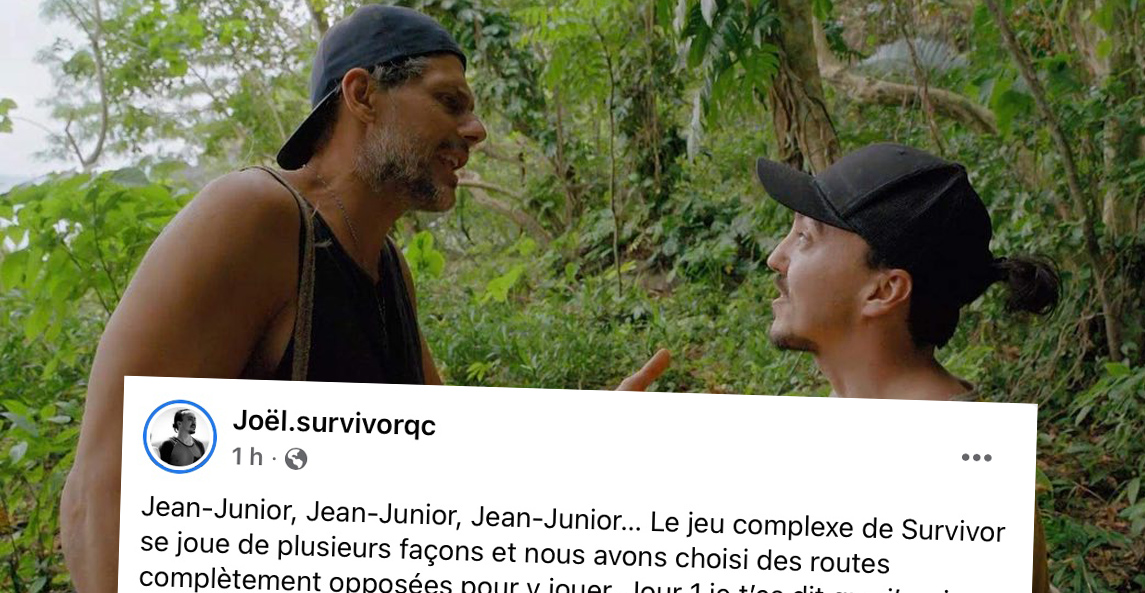Open the Joël.survivorqc profile picture

click(x=180, y=436)
